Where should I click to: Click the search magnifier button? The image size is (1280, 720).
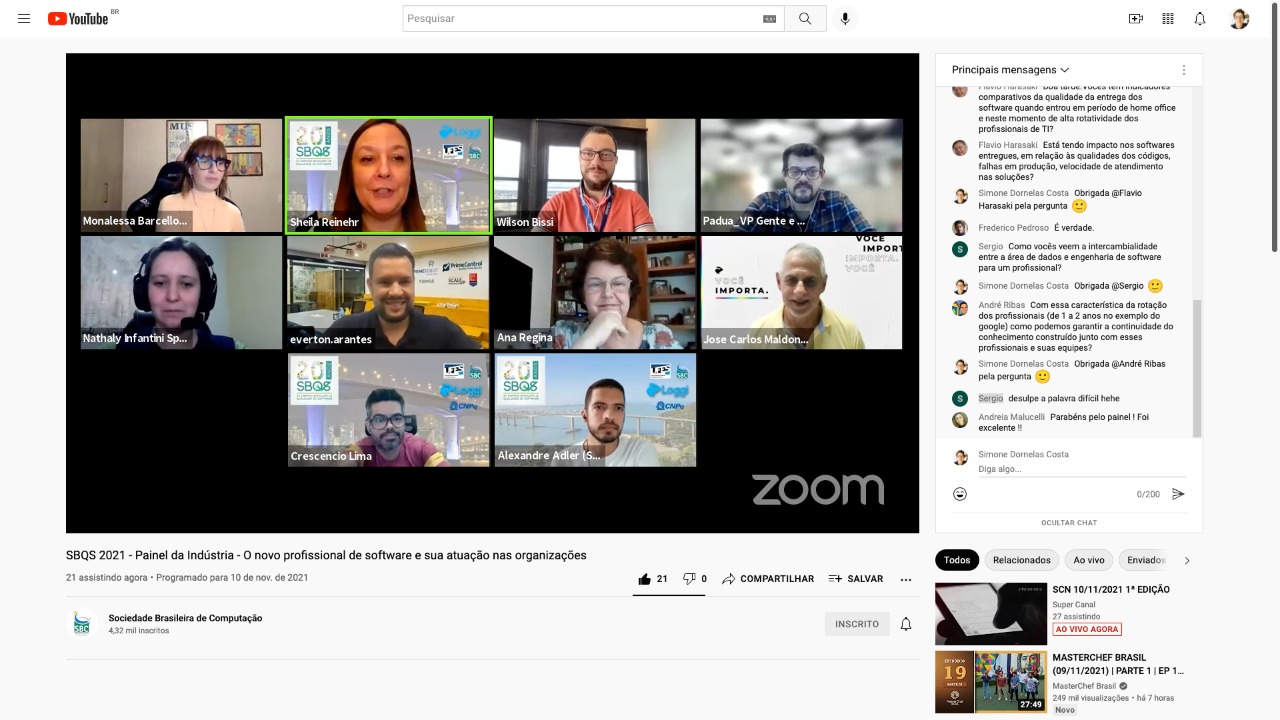coord(805,19)
